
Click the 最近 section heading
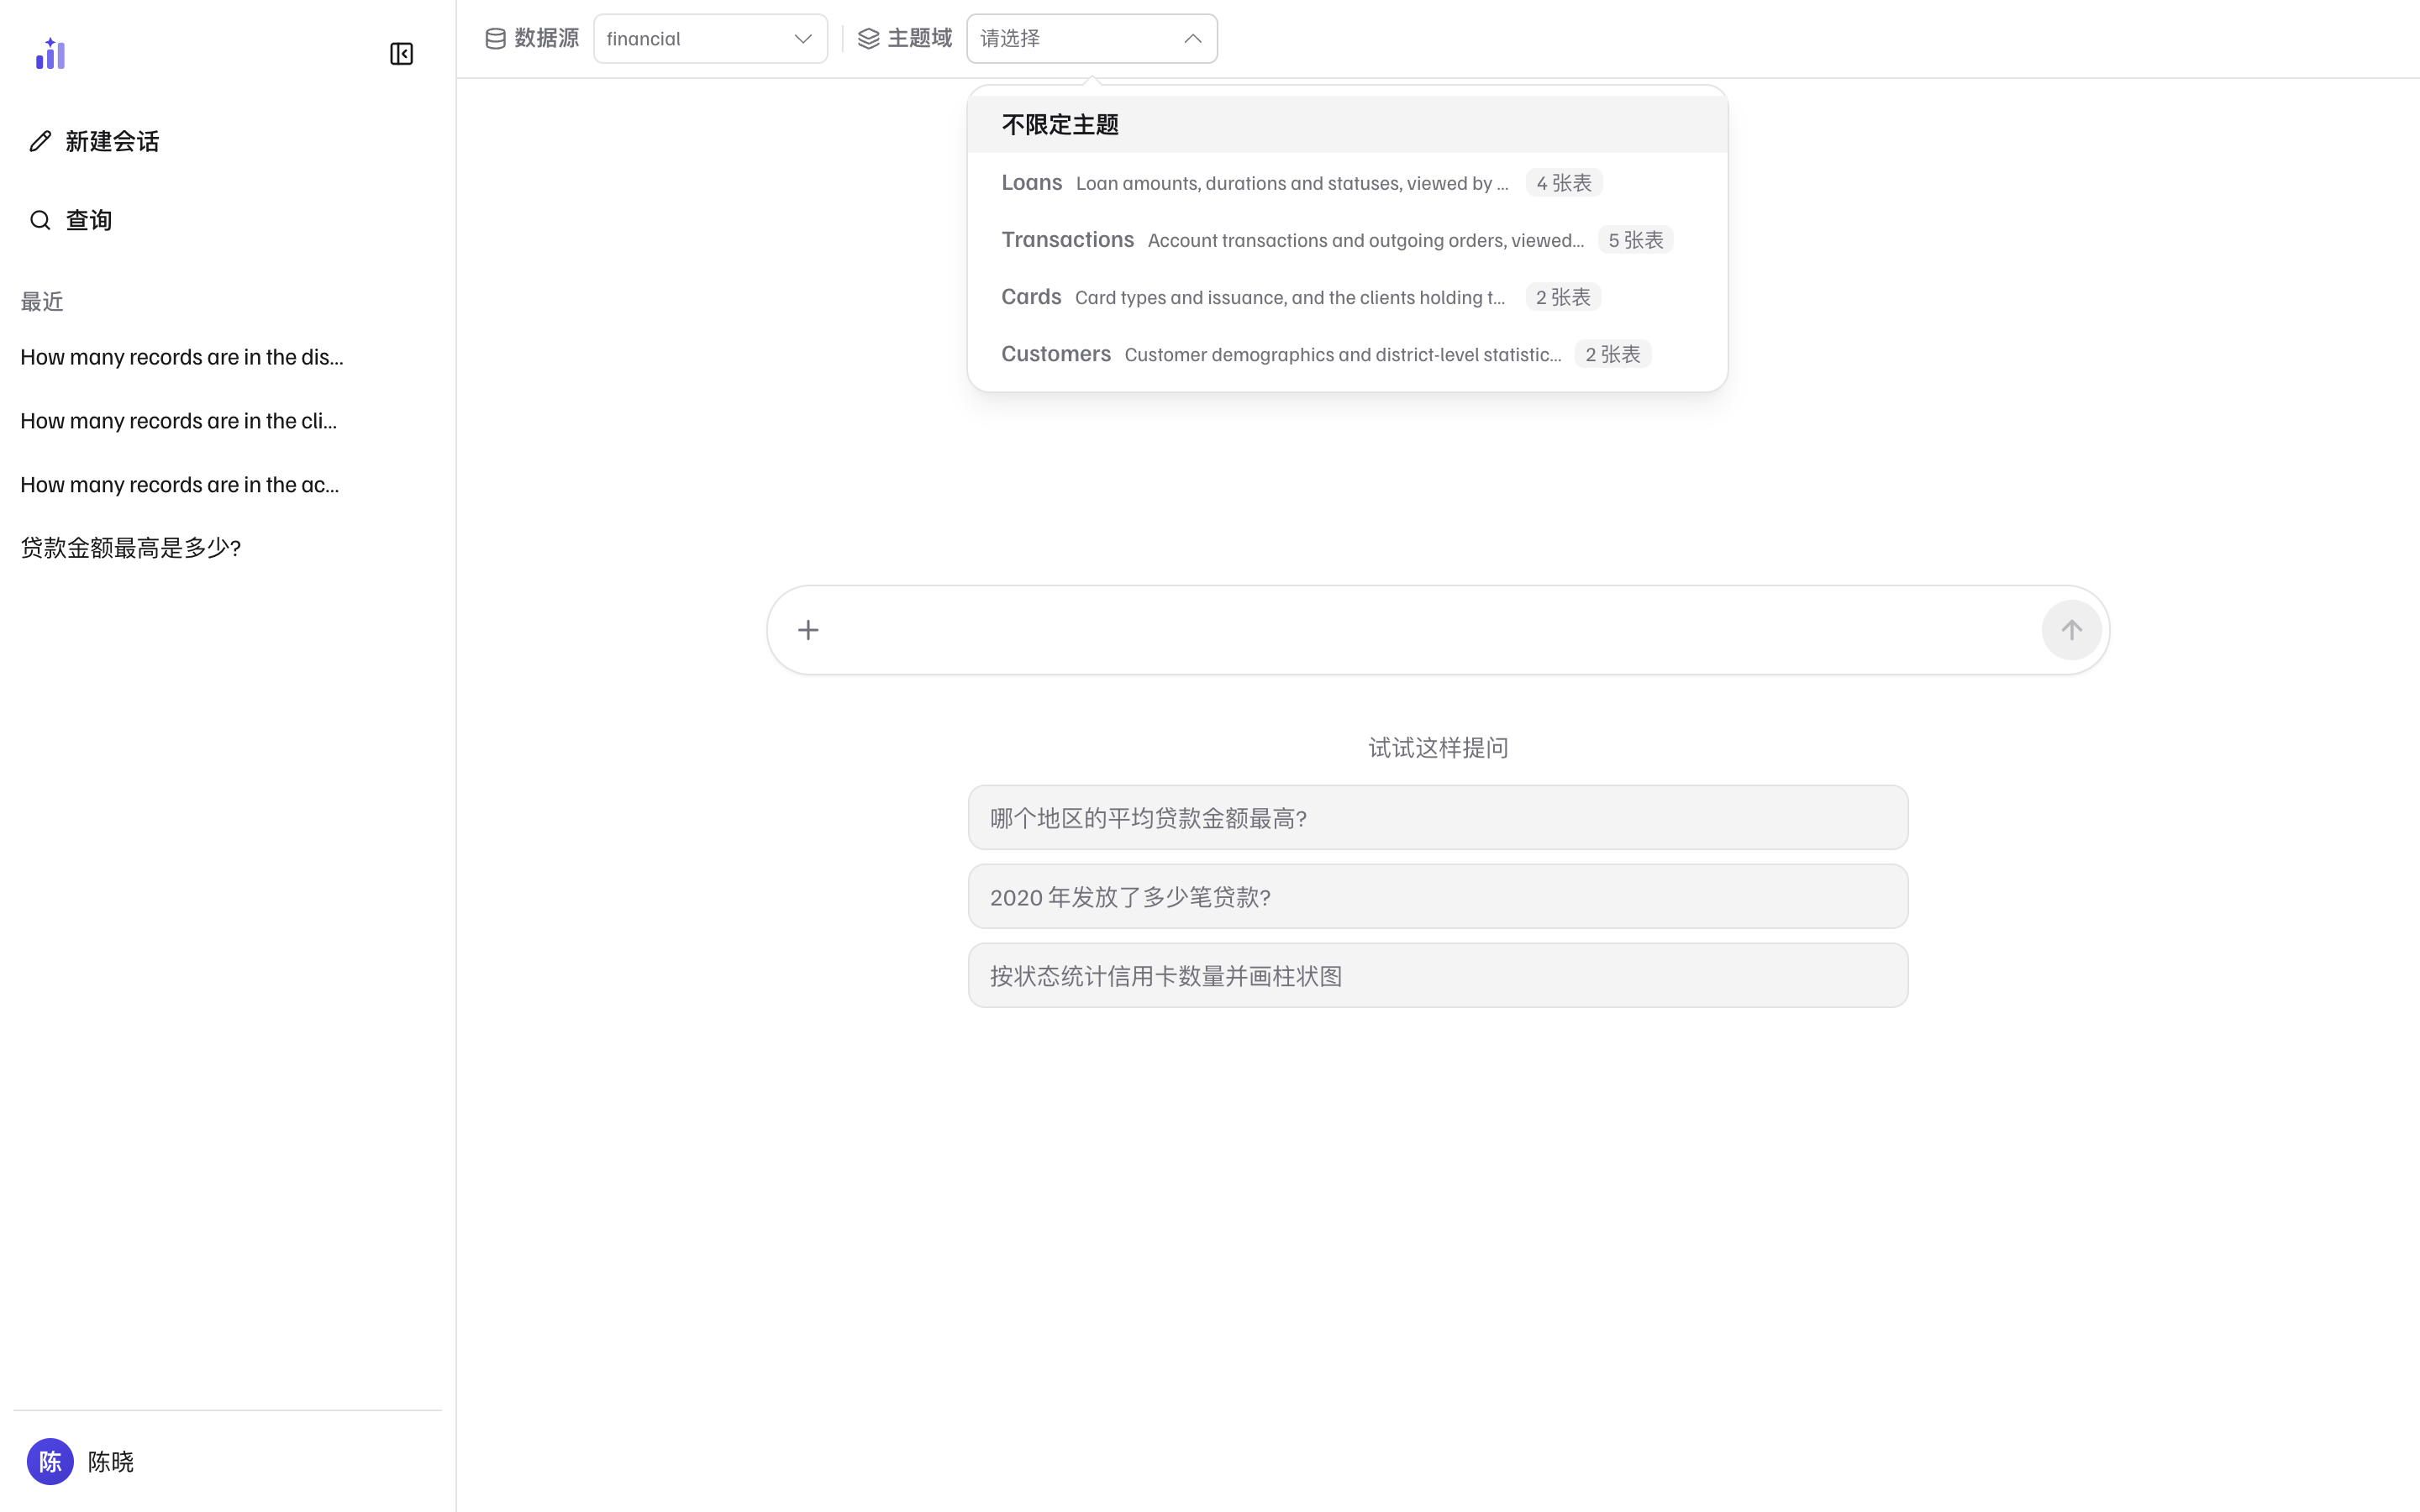click(x=42, y=302)
